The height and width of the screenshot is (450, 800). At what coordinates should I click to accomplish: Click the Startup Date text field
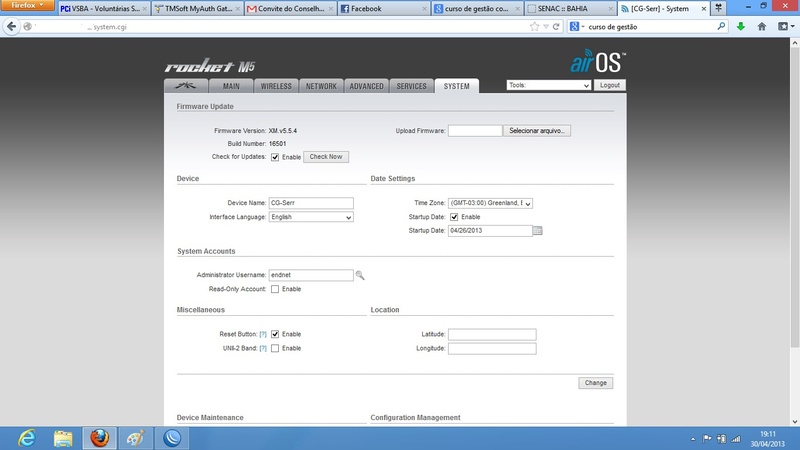(x=490, y=231)
